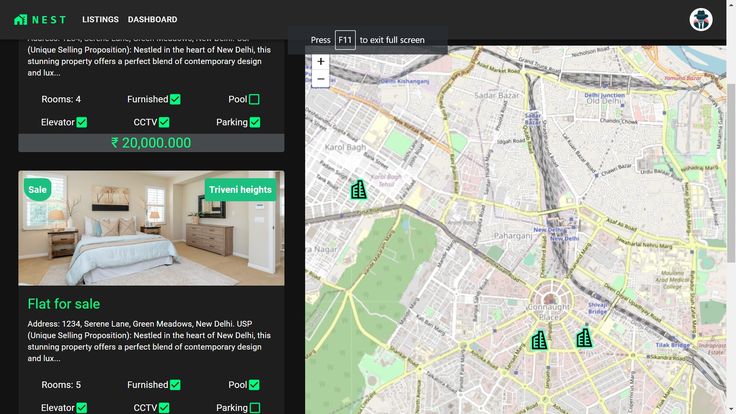Click the NEST house logo icon
The height and width of the screenshot is (414, 736).
21,19
